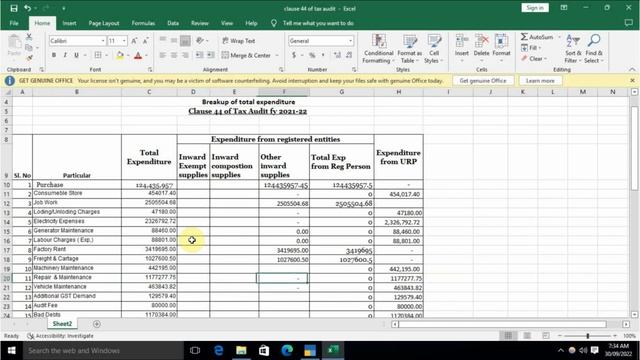Undo the last action

(x=27, y=8)
